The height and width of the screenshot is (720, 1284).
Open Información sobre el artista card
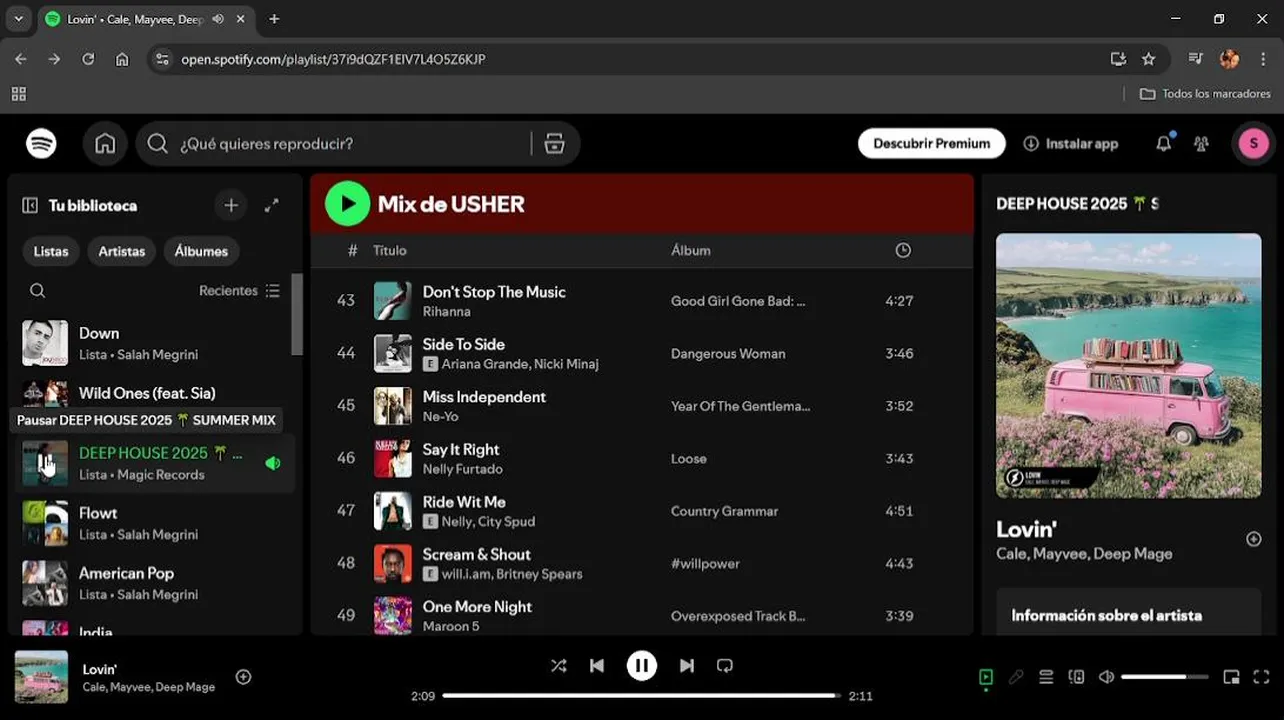pyautogui.click(x=1128, y=612)
